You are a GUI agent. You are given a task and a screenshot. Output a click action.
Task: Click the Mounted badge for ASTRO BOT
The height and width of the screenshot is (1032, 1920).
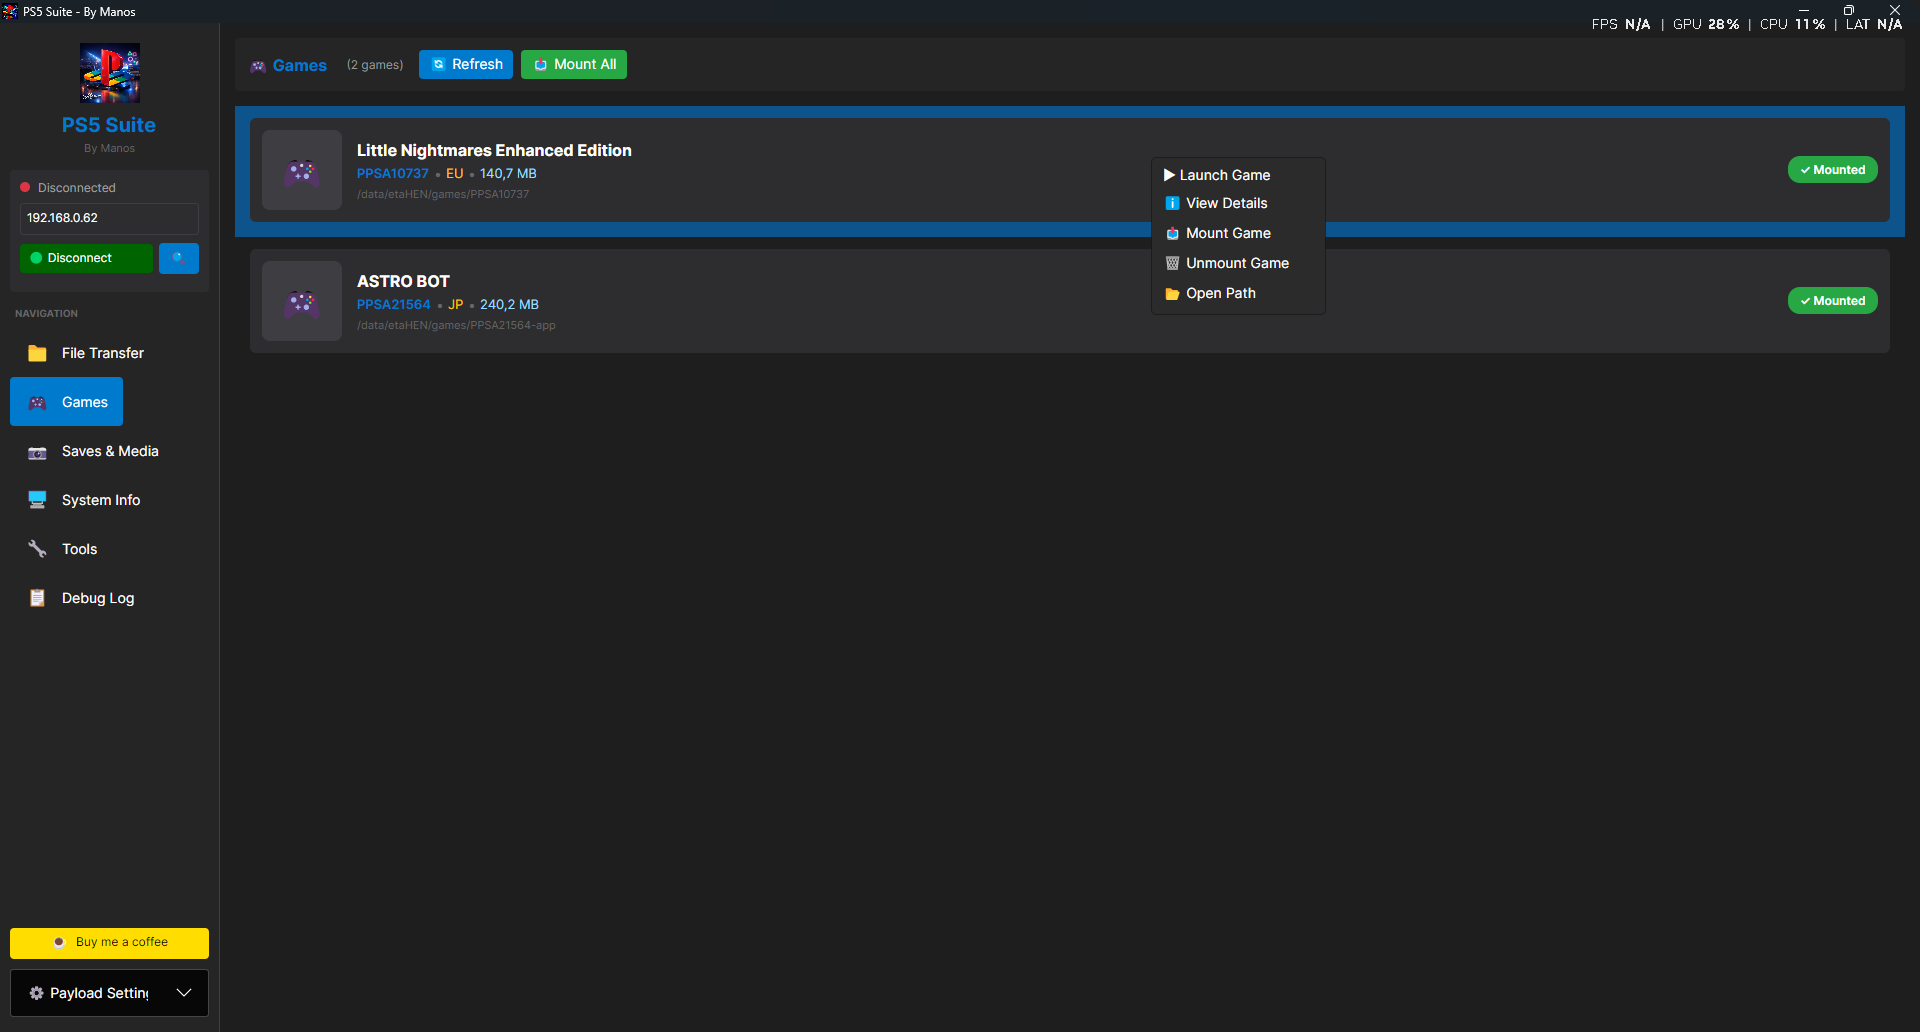1832,301
